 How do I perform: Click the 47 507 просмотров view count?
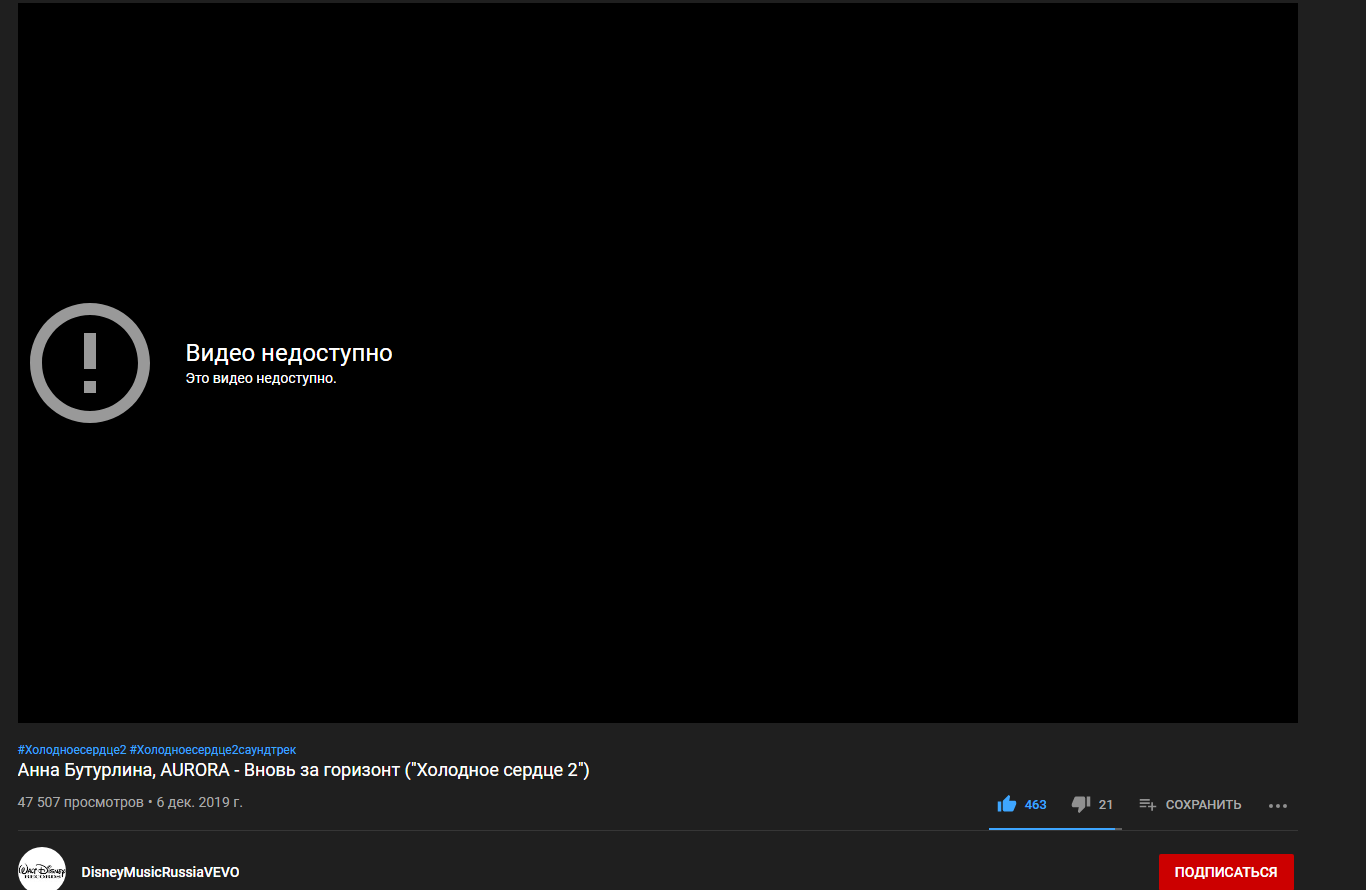coord(81,802)
